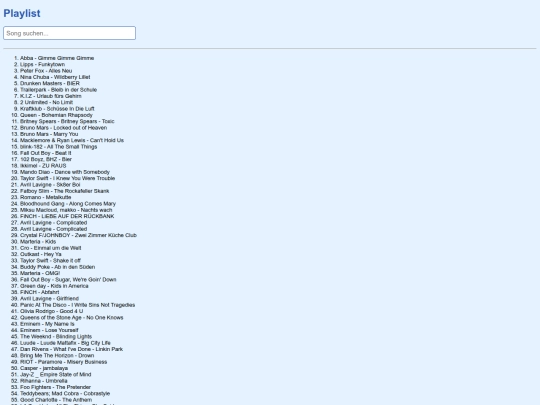
Task: Select 'Lipps - Funkytown' entry
Action: [42, 64]
